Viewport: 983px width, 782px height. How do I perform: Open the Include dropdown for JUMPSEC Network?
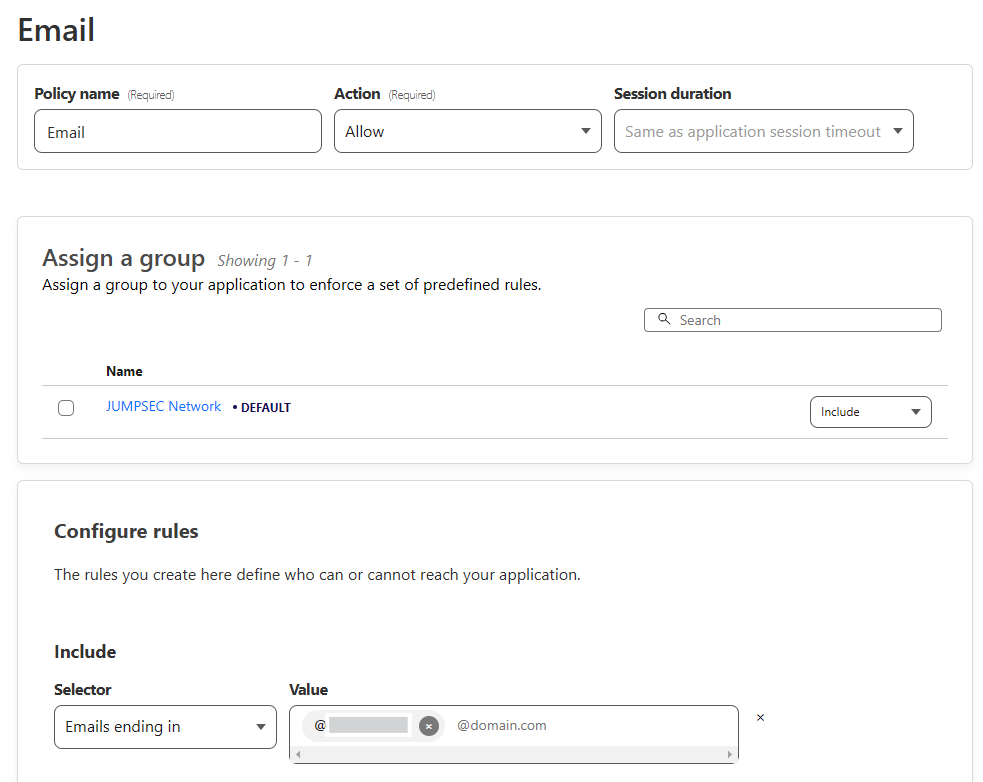click(x=870, y=412)
